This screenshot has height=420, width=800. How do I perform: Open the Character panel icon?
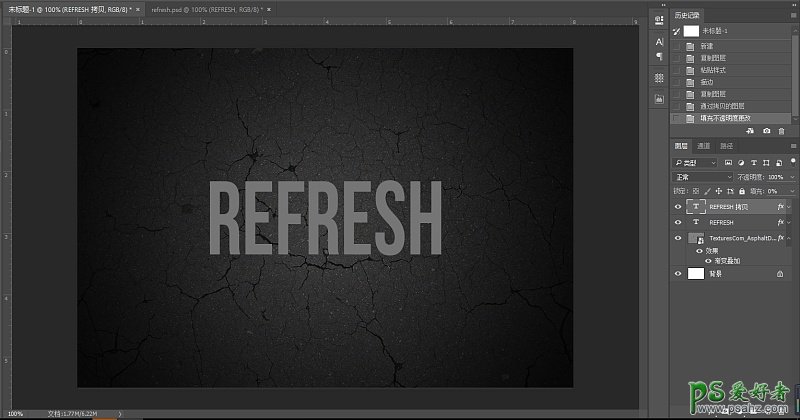659,41
